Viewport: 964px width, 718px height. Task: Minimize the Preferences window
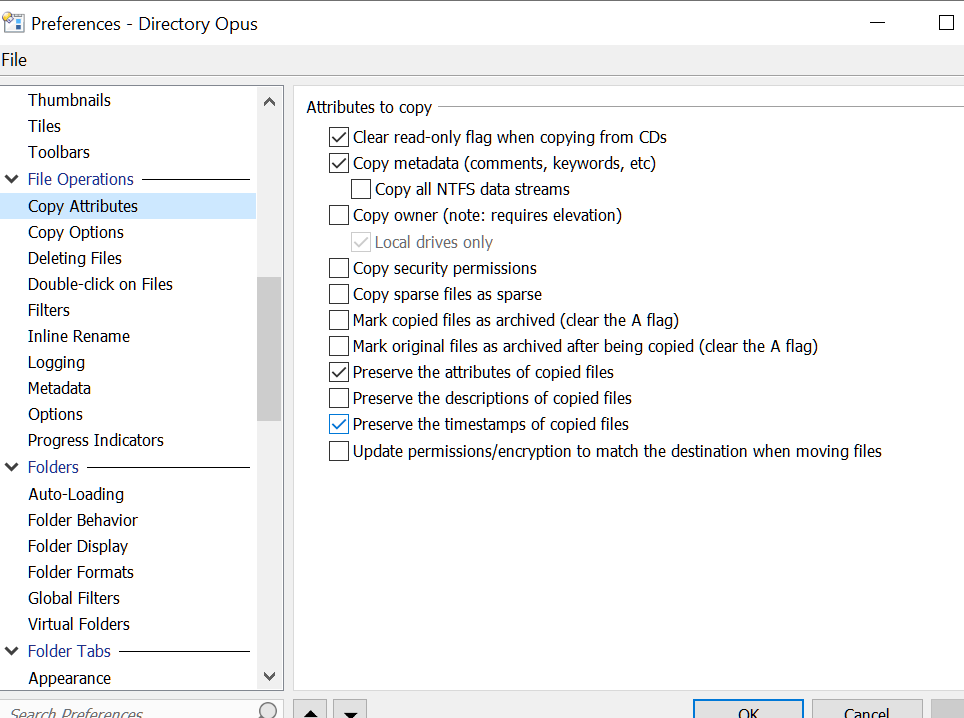pos(877,23)
